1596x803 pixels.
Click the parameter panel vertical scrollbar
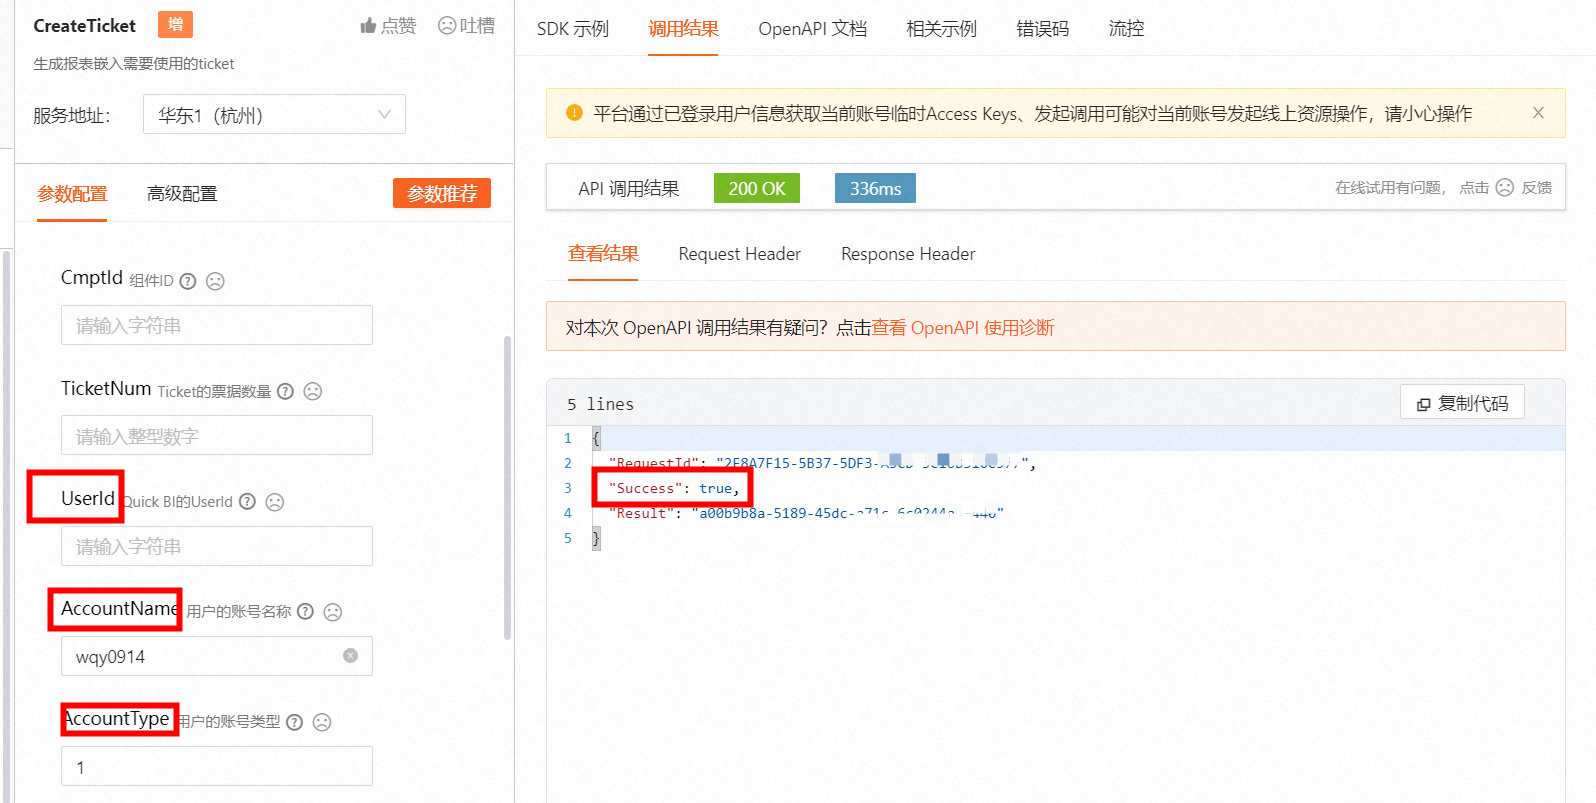coord(507,488)
